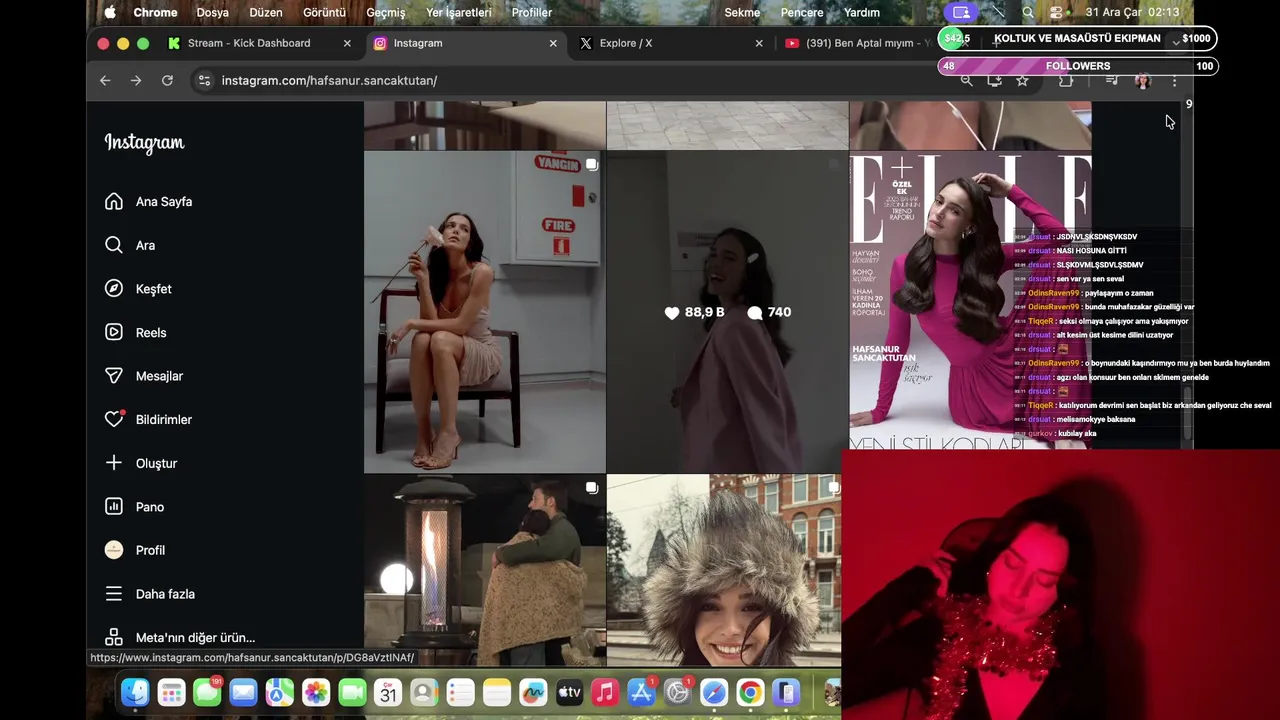Close the Instagram tab
The height and width of the screenshot is (720, 1280).
pyautogui.click(x=553, y=43)
